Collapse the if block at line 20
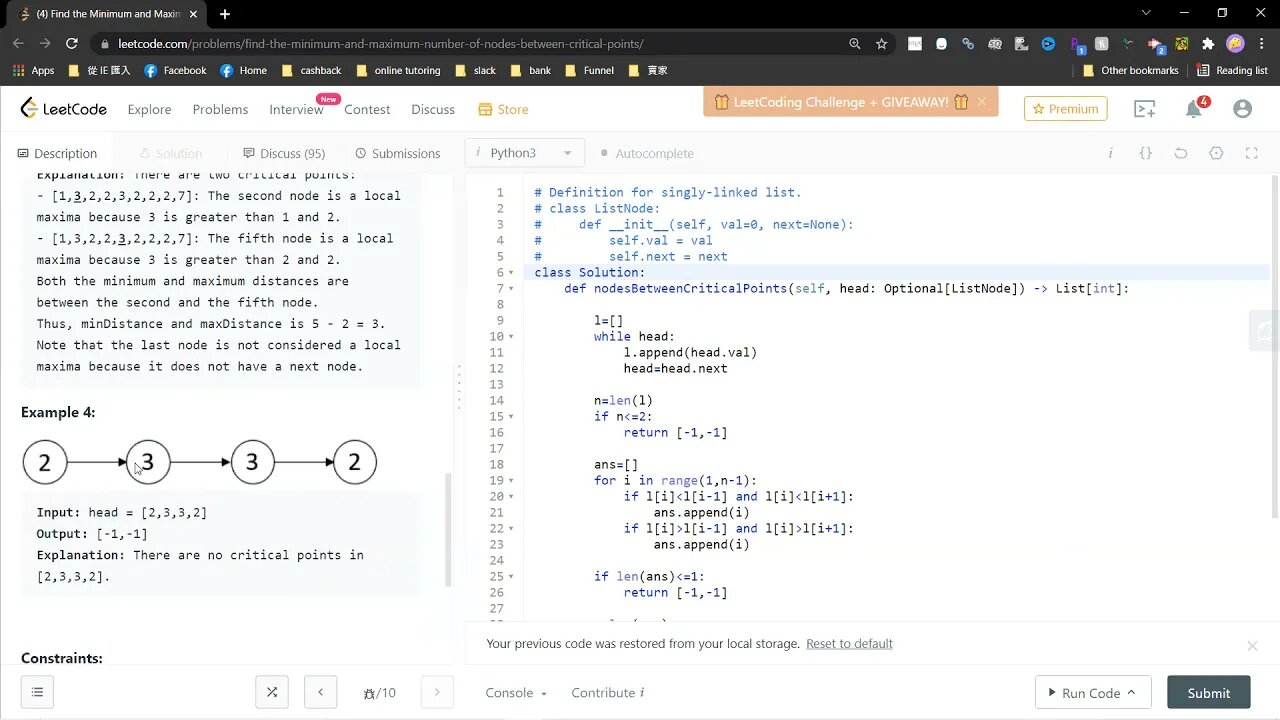 [511, 497]
